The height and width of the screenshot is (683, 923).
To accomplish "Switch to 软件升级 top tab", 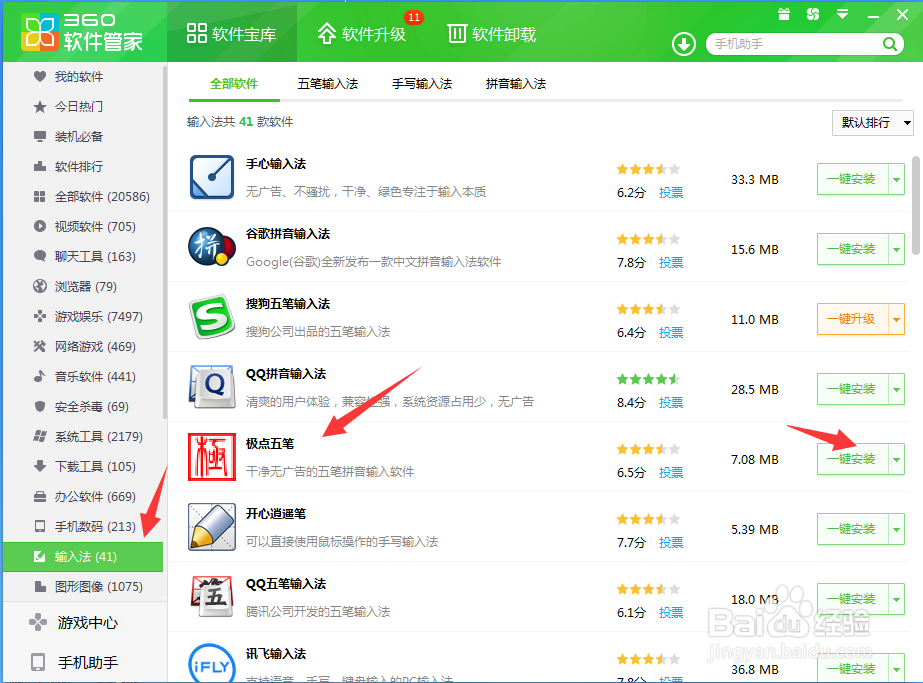I will (361, 34).
